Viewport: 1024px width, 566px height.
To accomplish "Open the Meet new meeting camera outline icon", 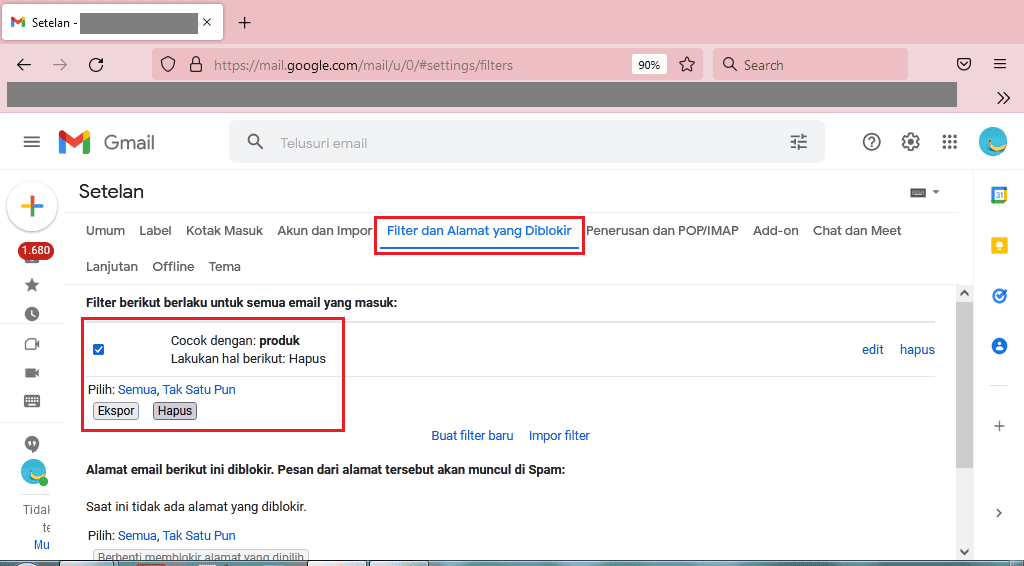I will tap(31, 344).
